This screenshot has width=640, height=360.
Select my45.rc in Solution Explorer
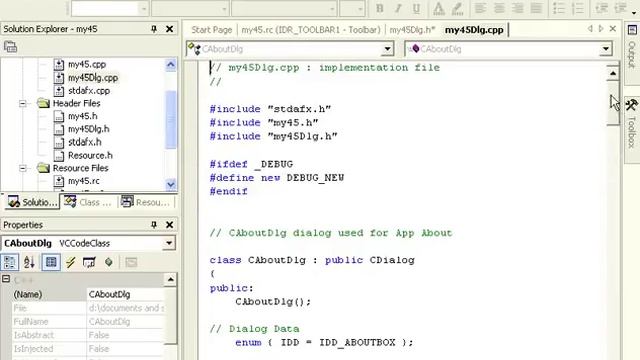pyautogui.click(x=83, y=181)
